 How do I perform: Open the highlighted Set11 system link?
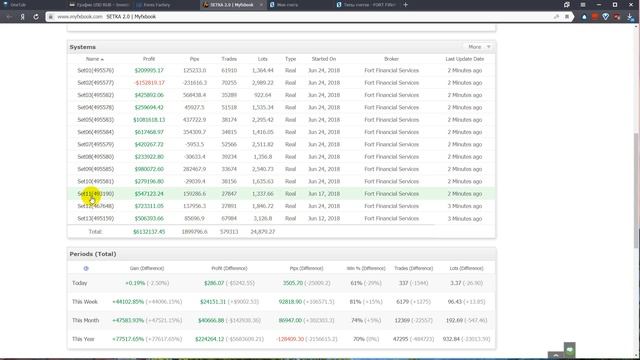tap(96, 194)
